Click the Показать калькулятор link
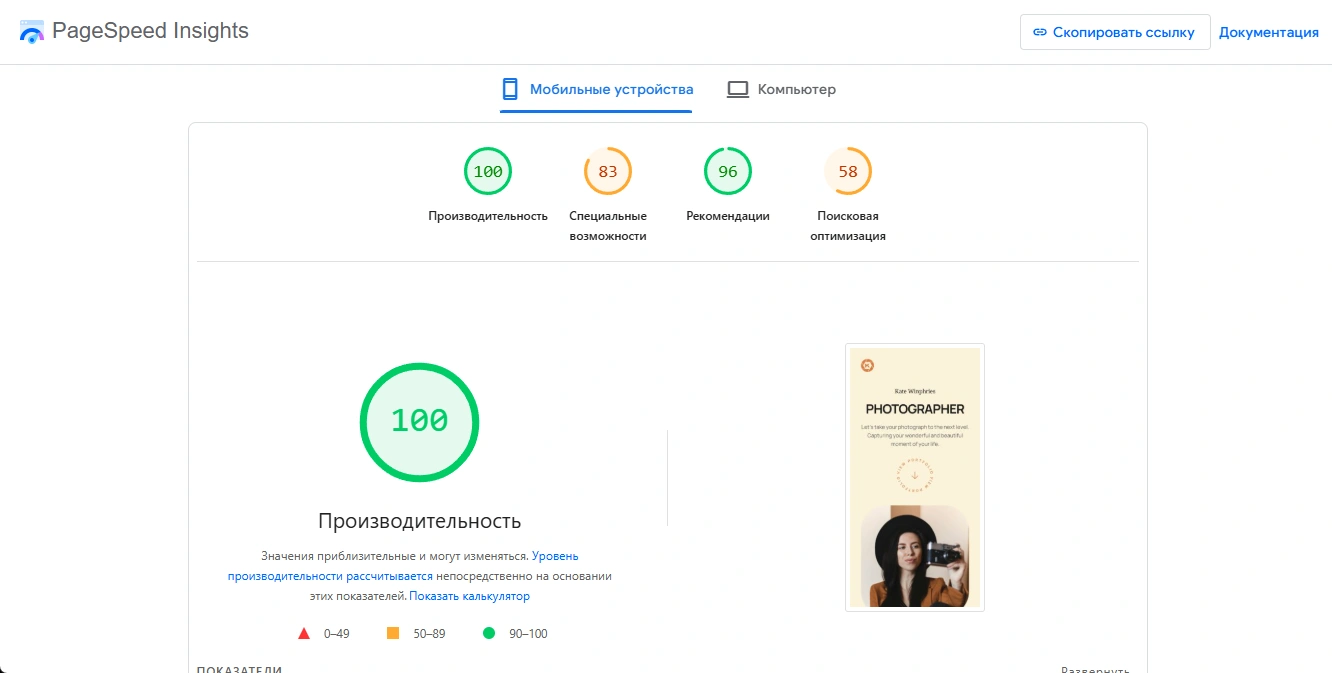Screen dimensions: 1332x673 click(469, 596)
